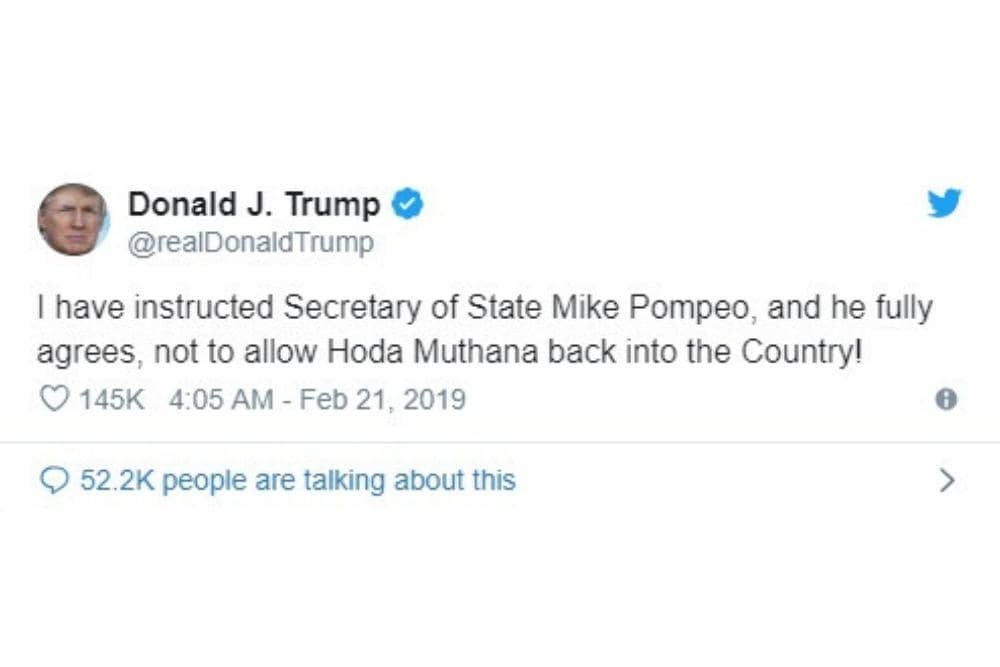This screenshot has width=1000, height=667.
Task: Click the 4:05 AM time in the timestamp
Action: [221, 400]
